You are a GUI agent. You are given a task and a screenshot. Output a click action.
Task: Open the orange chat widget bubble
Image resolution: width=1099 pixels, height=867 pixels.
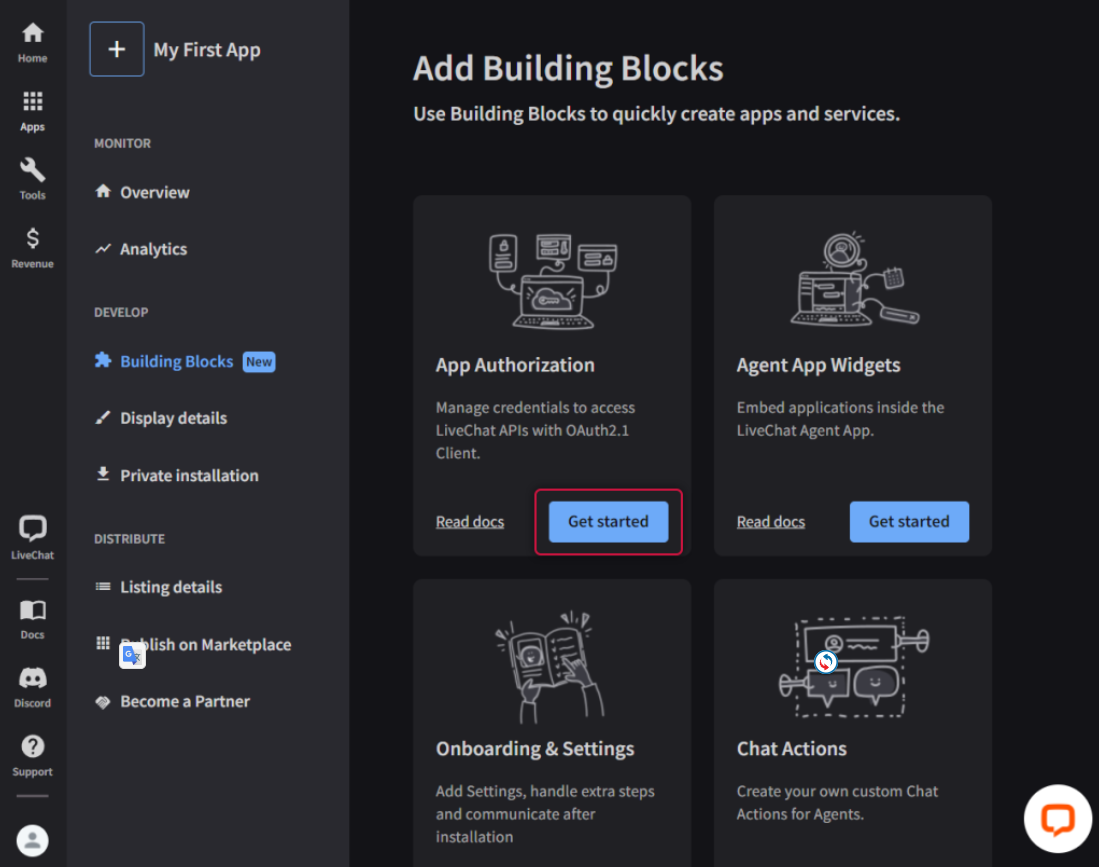pyautogui.click(x=1057, y=820)
